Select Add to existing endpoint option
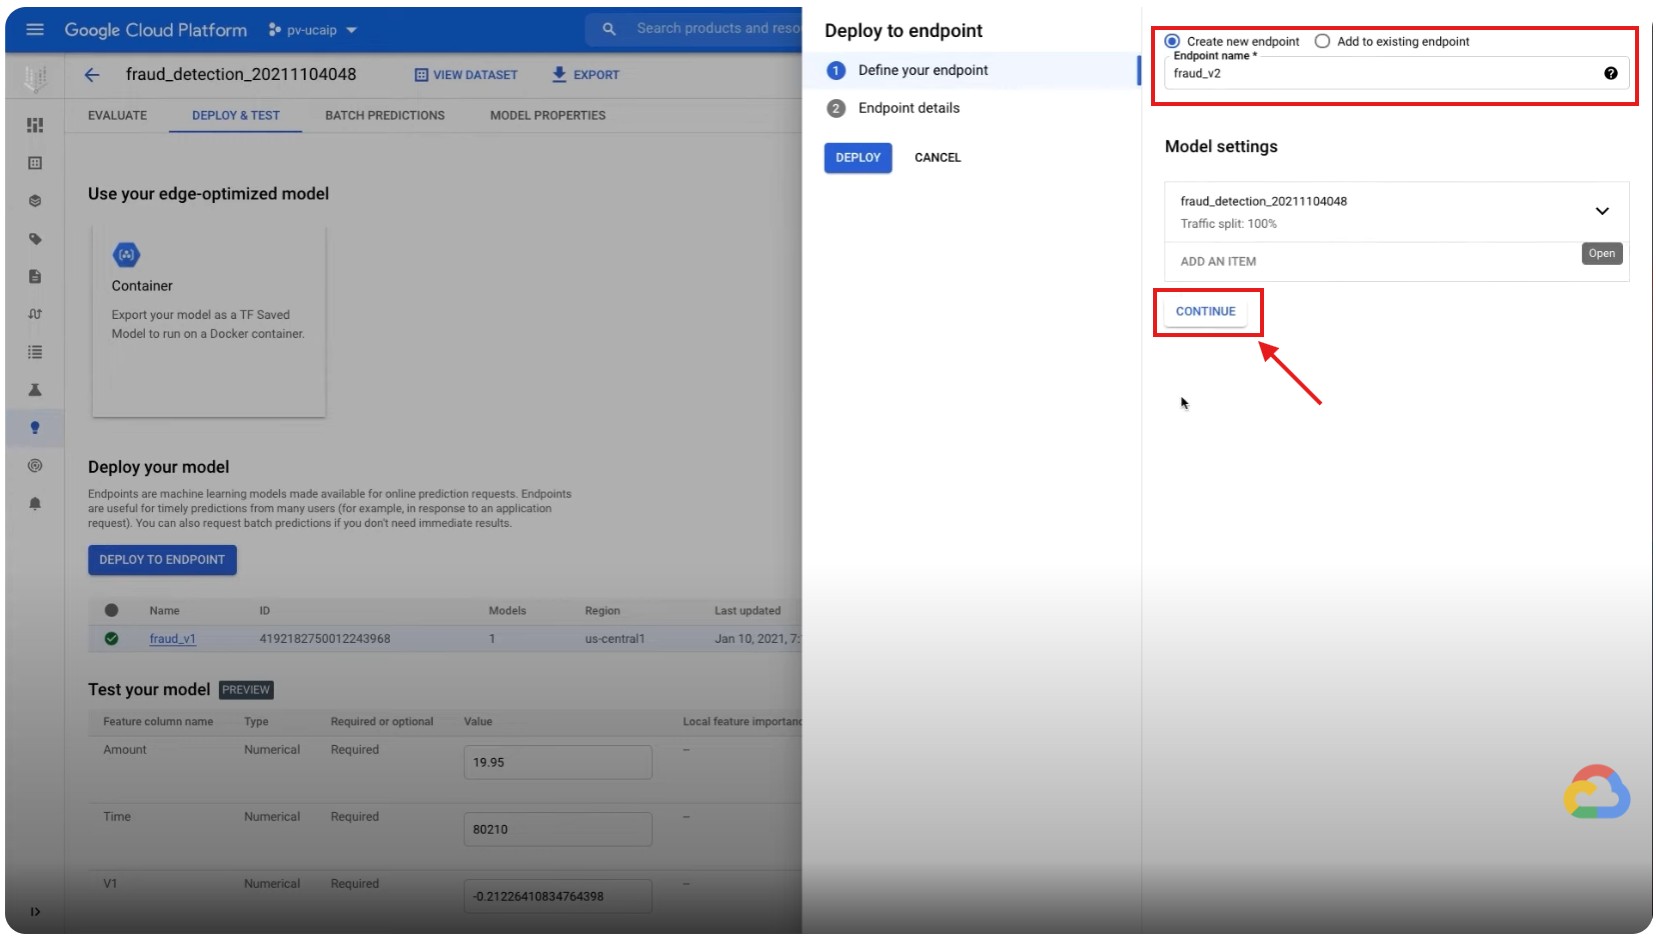The image size is (1656, 941). [1322, 41]
